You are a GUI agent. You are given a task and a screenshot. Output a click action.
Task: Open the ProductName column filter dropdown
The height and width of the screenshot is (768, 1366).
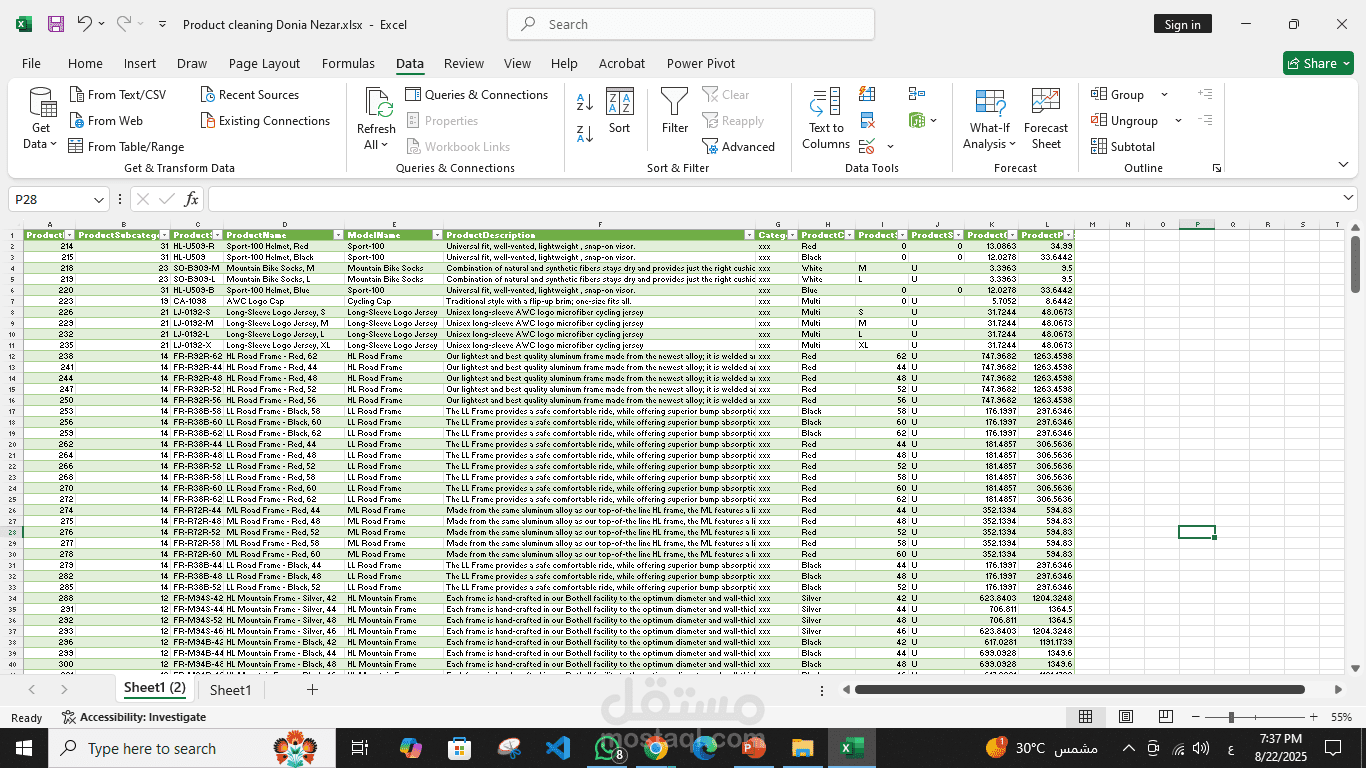click(x=337, y=235)
